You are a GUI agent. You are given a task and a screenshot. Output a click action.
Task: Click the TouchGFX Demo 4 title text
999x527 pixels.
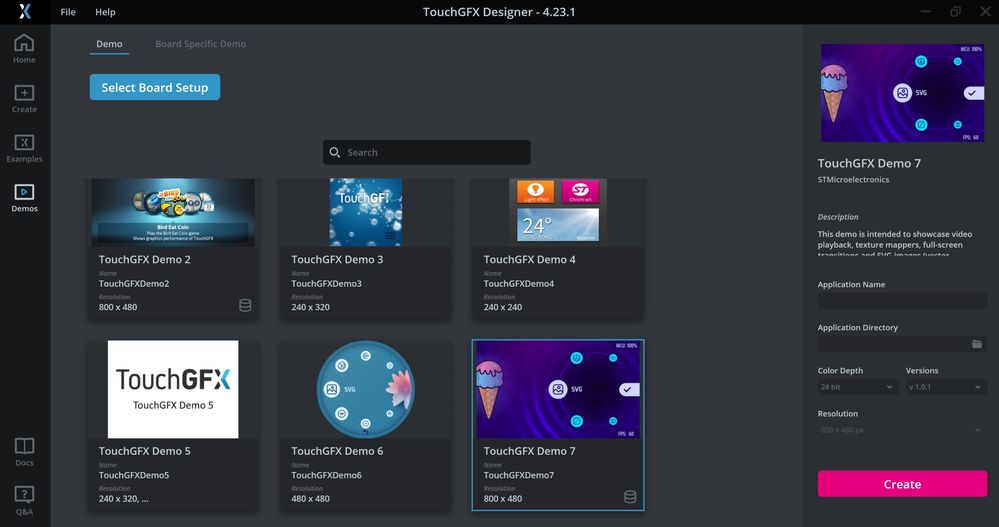(x=529, y=259)
